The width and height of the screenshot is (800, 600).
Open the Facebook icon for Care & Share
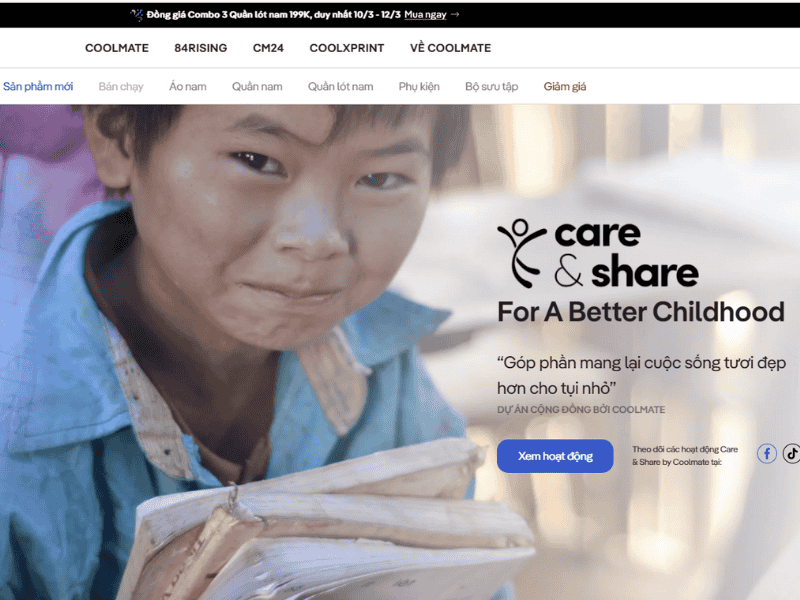pyautogui.click(x=766, y=454)
